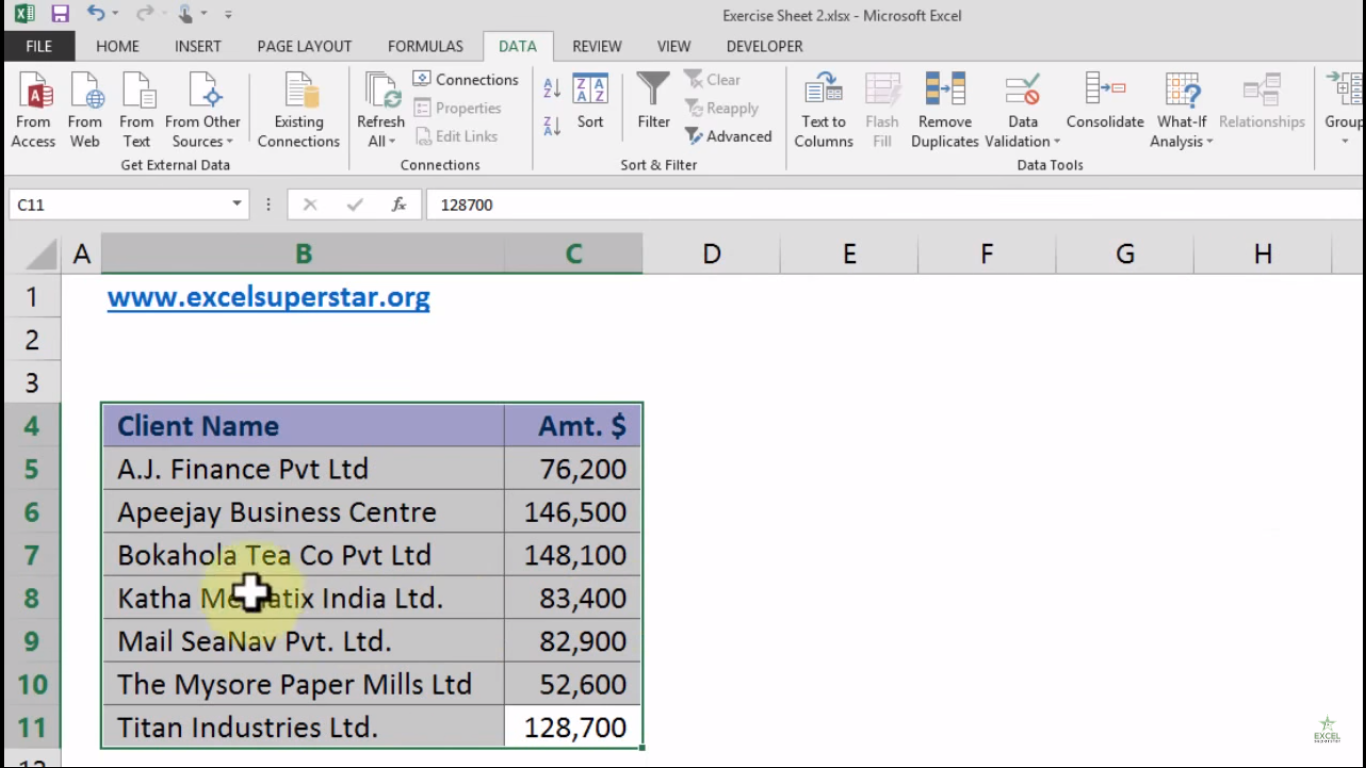The height and width of the screenshot is (768, 1366).
Task: Switch to the INSERT tab
Action: 198,46
